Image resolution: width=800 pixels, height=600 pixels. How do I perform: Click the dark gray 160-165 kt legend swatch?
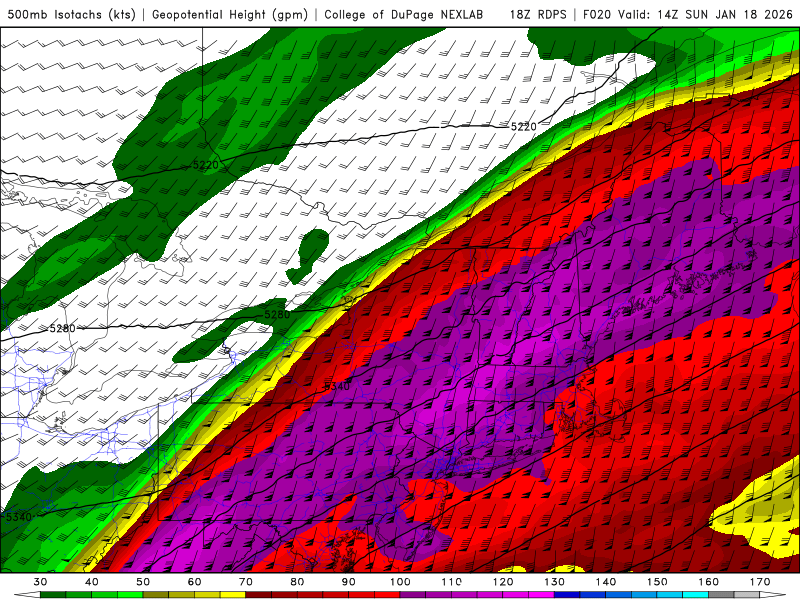[721, 594]
